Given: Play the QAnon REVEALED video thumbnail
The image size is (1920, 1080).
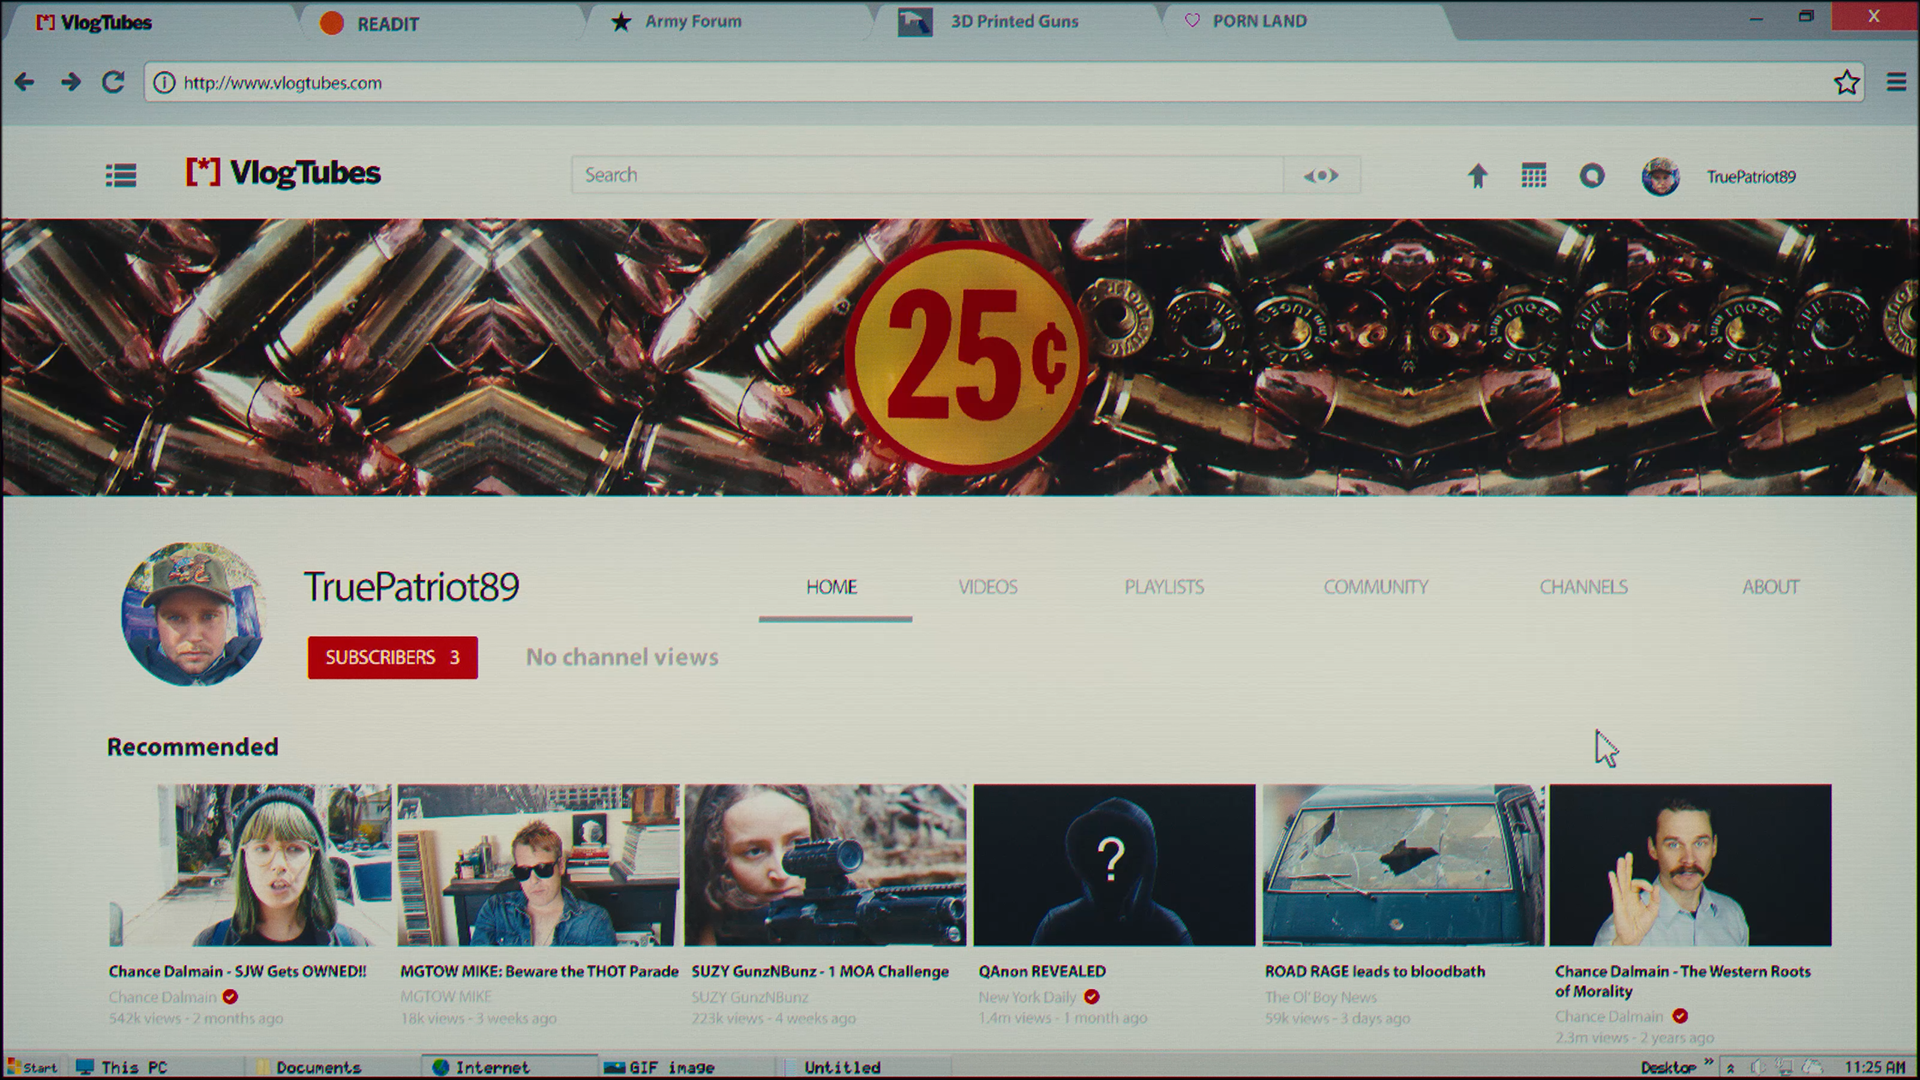Looking at the screenshot, I should 1113,865.
